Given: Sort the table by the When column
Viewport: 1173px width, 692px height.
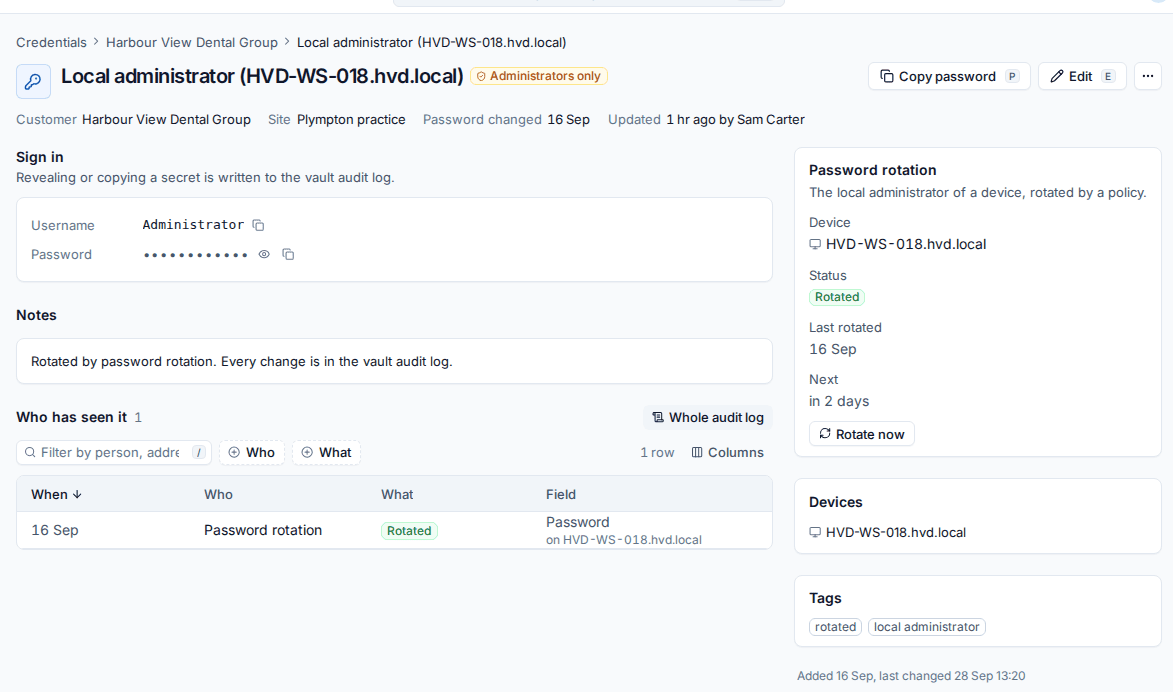Looking at the screenshot, I should (x=56, y=494).
